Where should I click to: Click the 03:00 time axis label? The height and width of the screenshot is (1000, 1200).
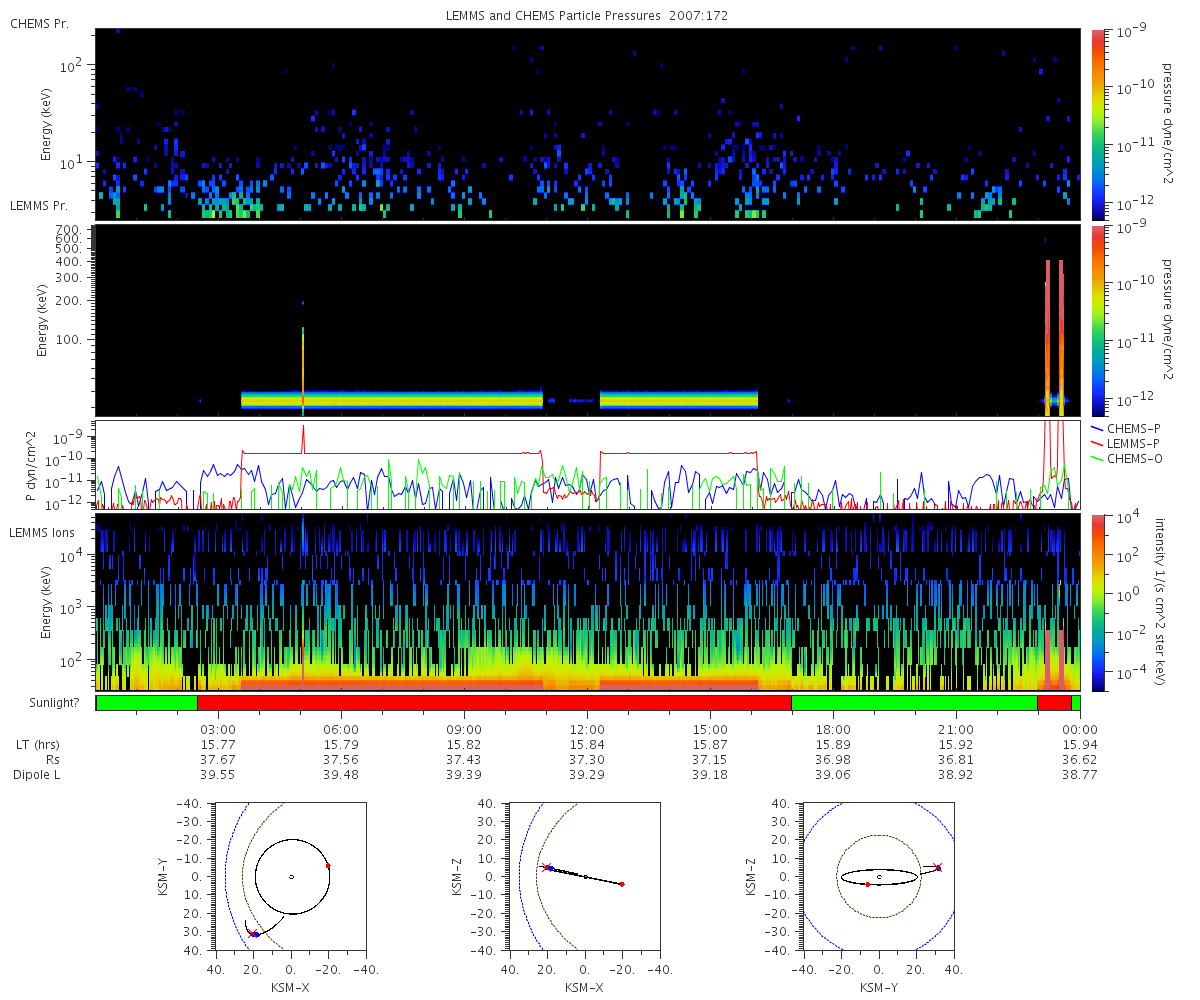coord(218,729)
